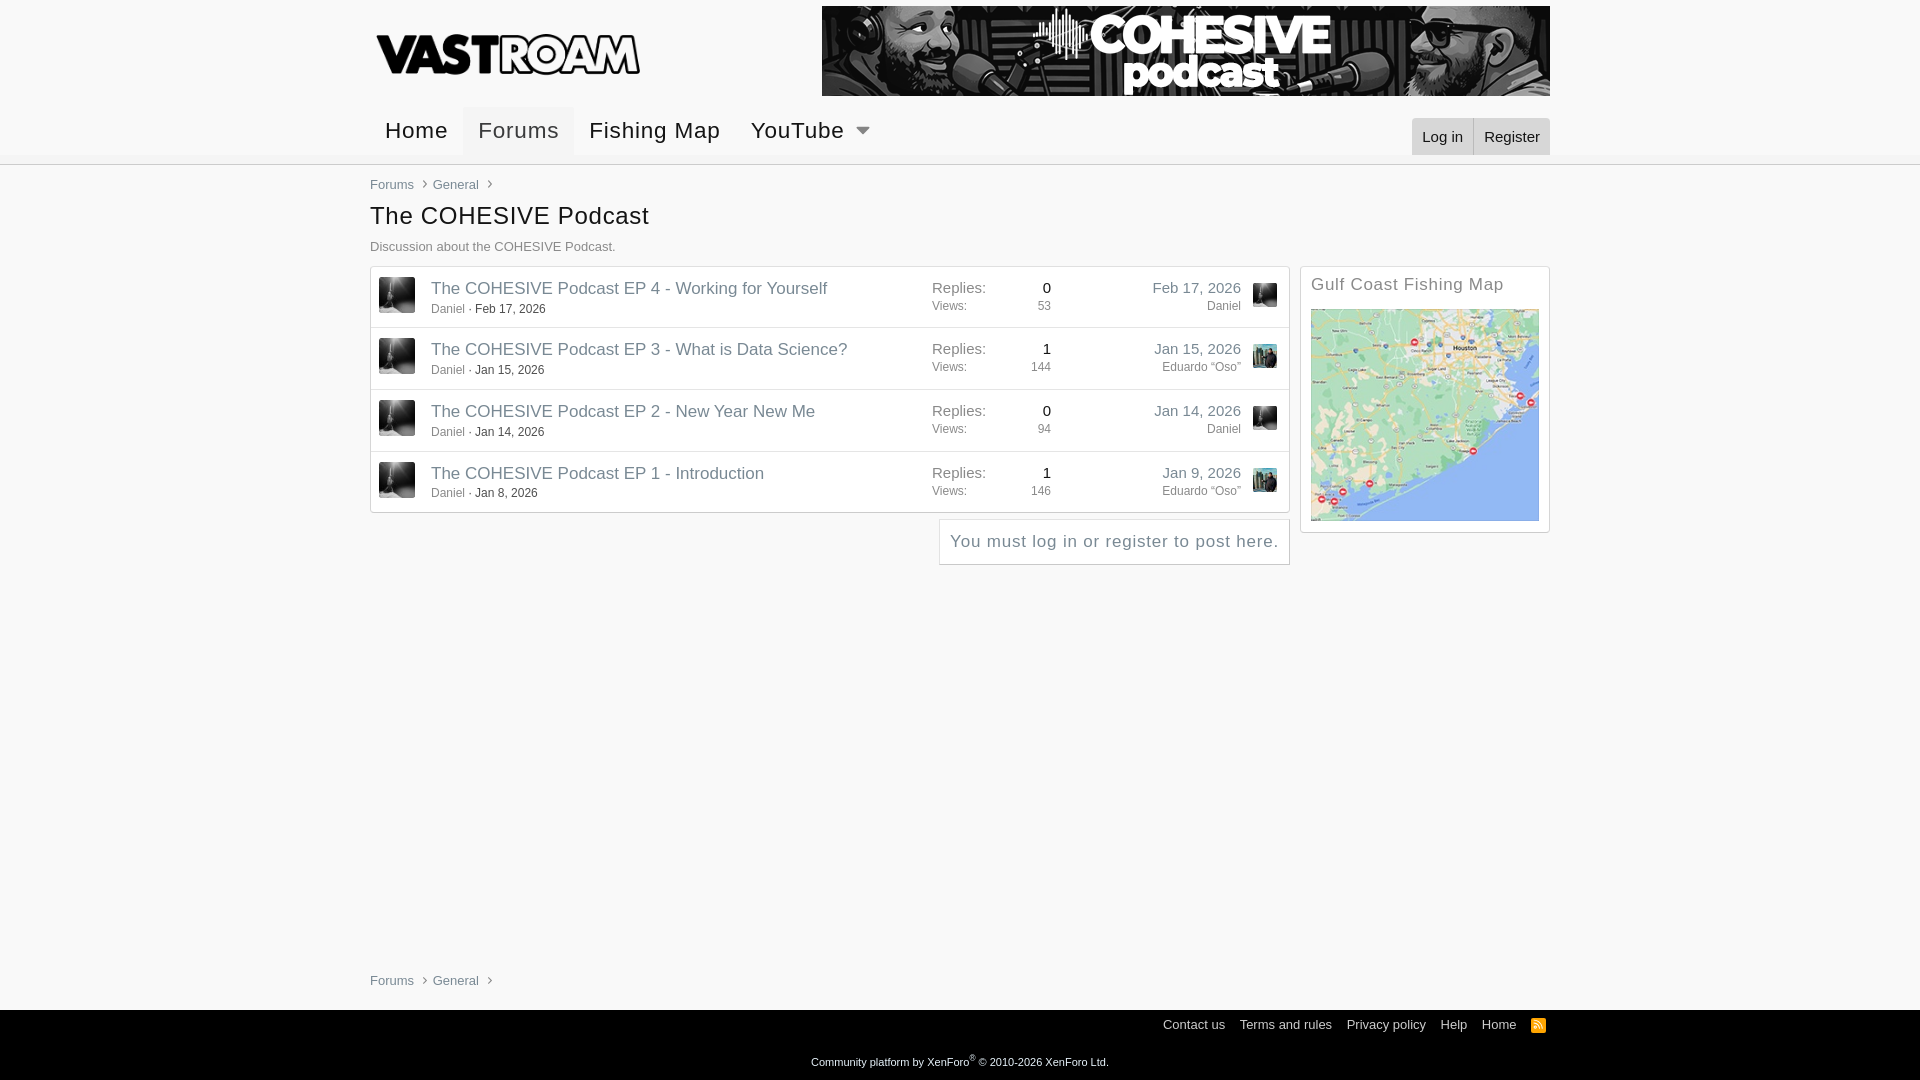
Task: Go to Home in navigation bar
Action: [x=416, y=131]
